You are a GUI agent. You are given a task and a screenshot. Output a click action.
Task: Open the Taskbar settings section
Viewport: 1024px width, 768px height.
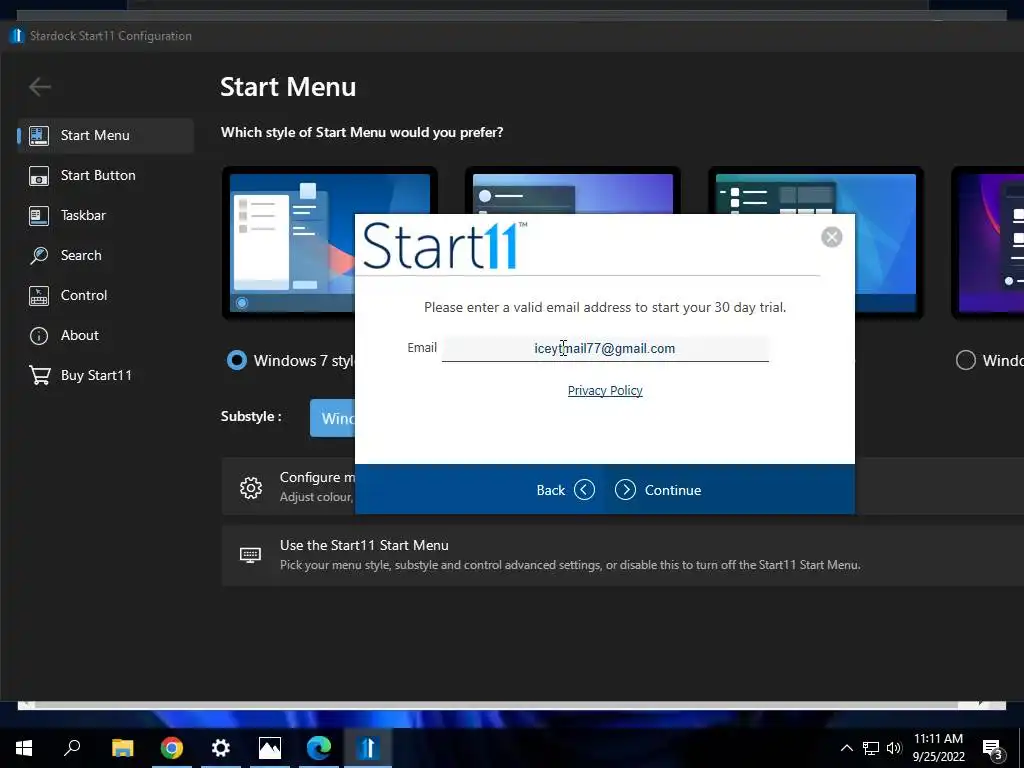pyautogui.click(x=106, y=215)
